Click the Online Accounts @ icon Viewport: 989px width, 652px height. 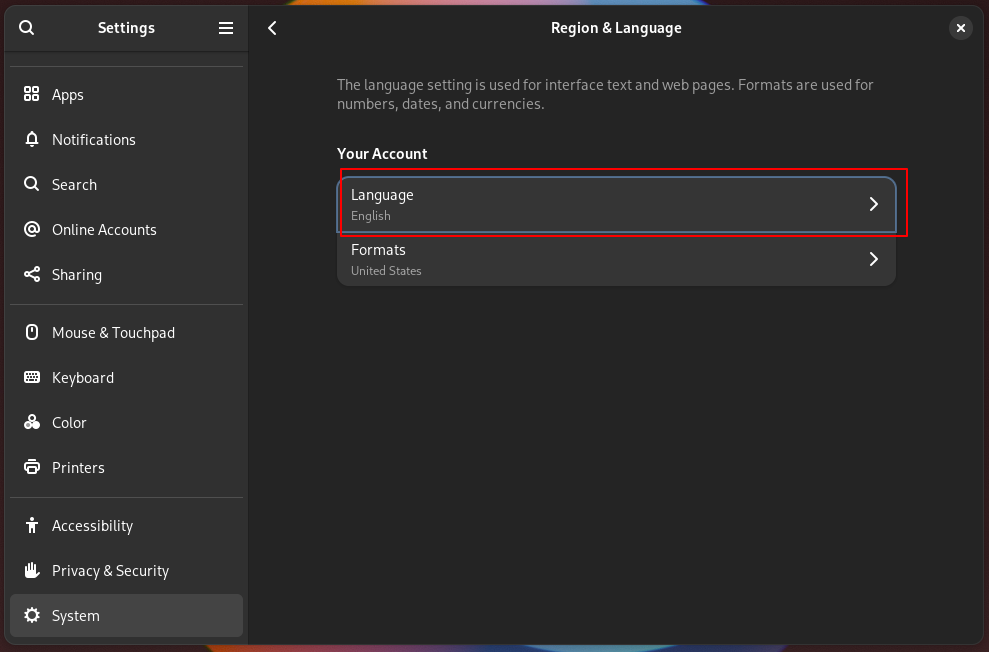pyautogui.click(x=32, y=229)
